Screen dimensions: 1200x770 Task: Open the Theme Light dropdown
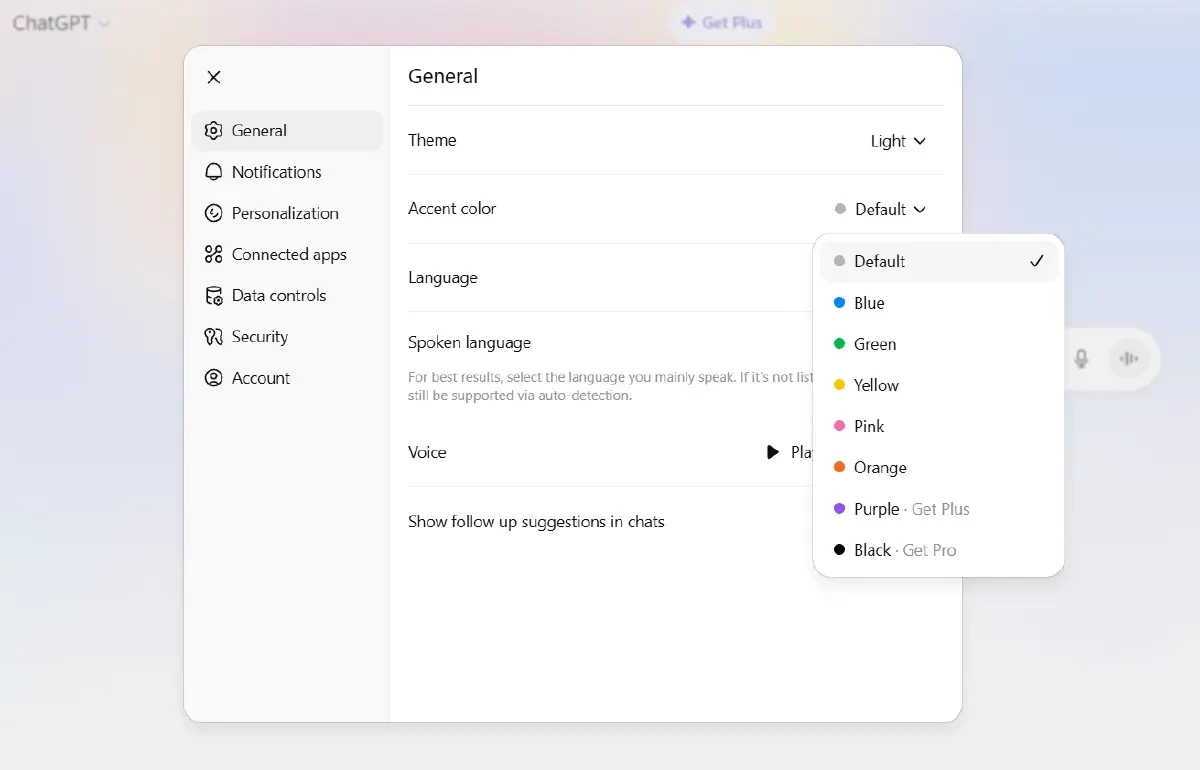coord(898,141)
